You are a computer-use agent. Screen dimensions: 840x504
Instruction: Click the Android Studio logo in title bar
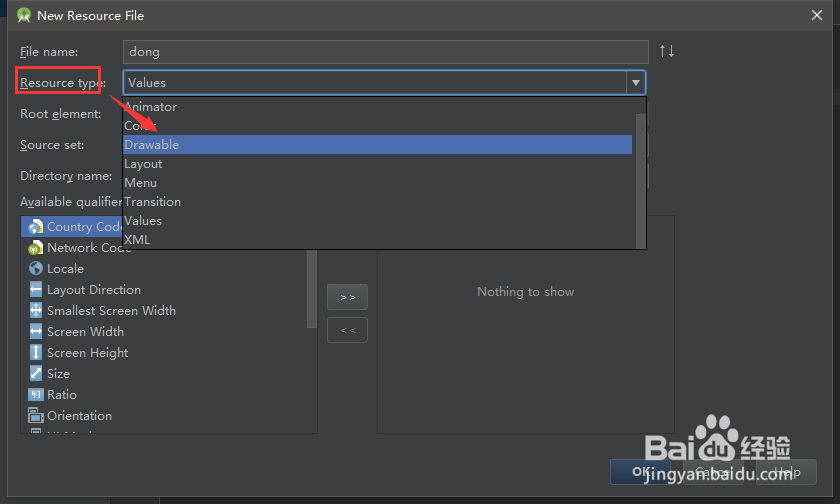point(24,15)
